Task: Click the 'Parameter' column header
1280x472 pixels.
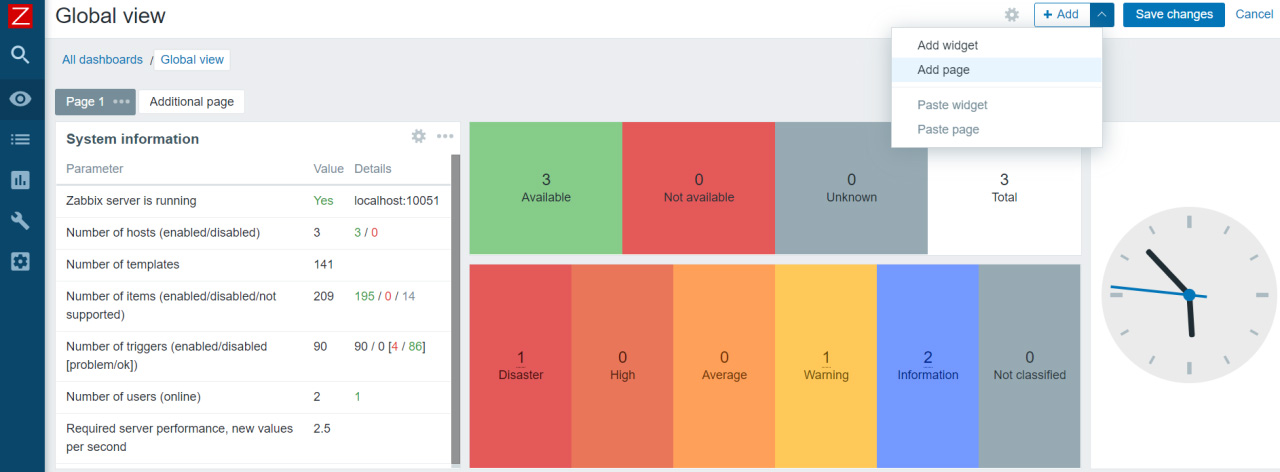Action: point(95,169)
